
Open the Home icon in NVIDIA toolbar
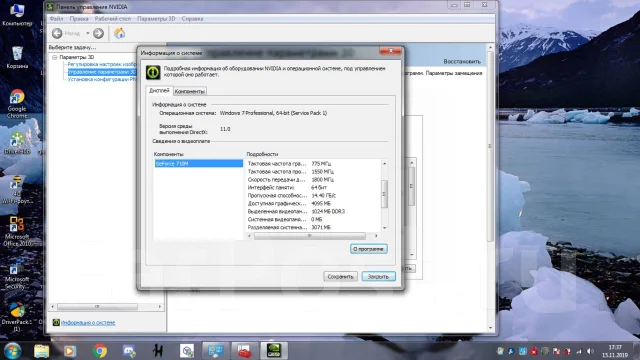pos(119,33)
